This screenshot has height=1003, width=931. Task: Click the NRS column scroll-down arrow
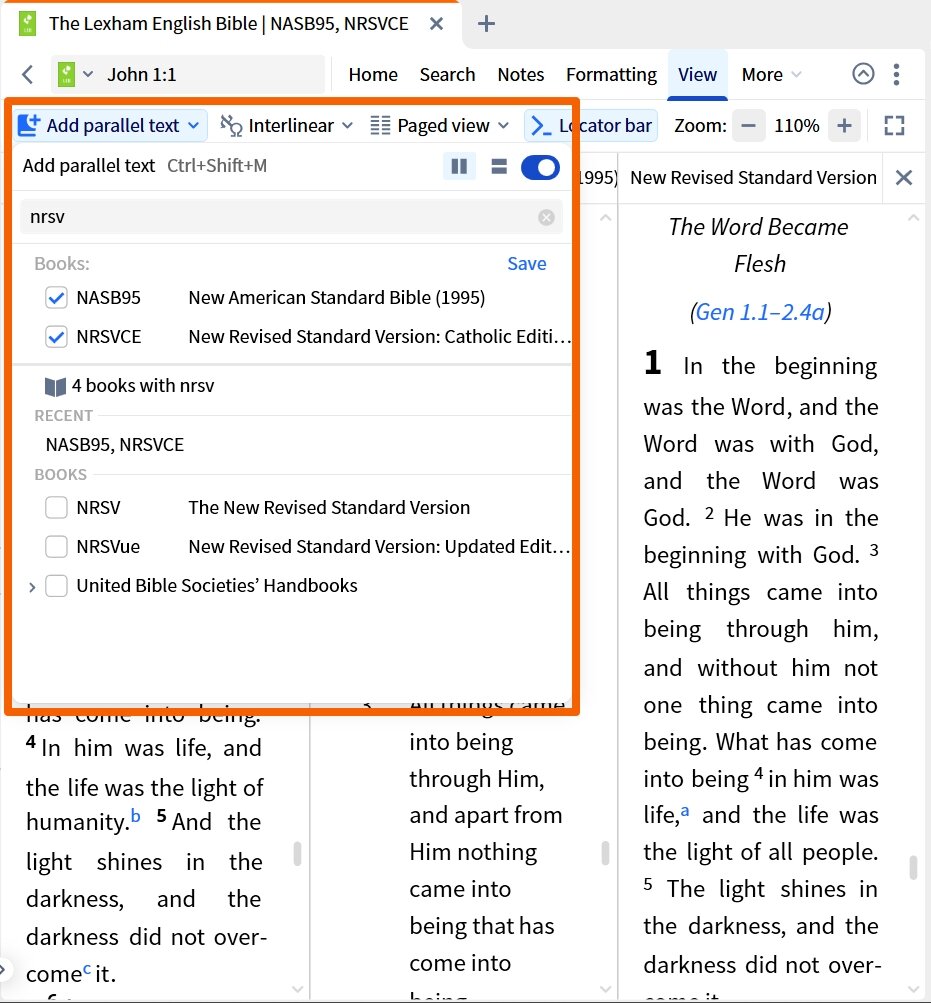[x=913, y=990]
